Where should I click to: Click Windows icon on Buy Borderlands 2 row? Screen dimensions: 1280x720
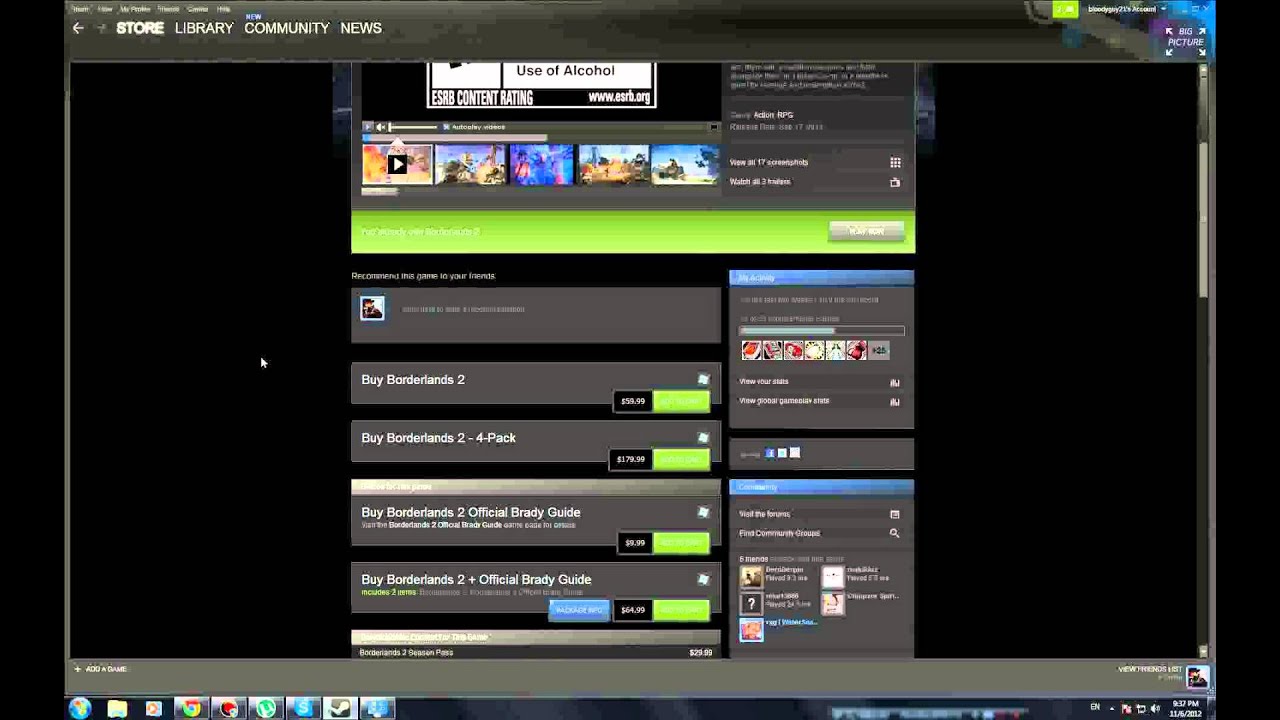pos(703,379)
